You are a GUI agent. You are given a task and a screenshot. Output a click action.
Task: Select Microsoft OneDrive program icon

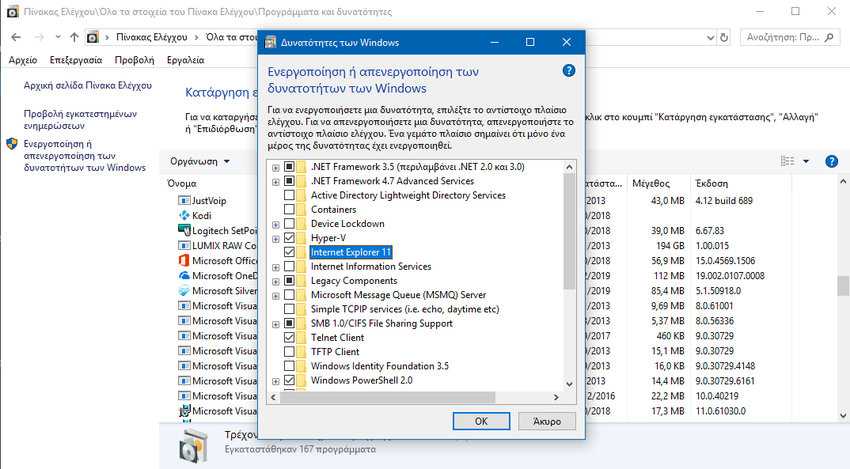[x=184, y=275]
